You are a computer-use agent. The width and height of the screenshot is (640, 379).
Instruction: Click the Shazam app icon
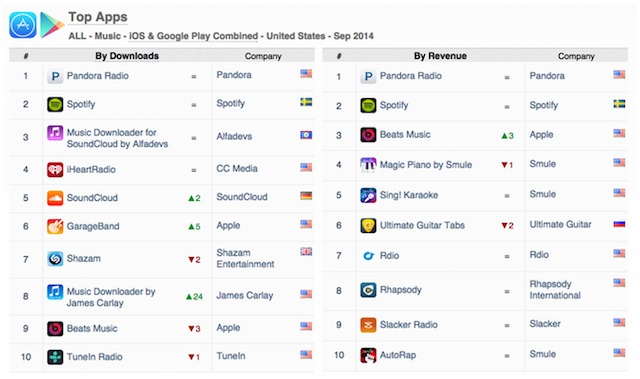click(x=55, y=259)
